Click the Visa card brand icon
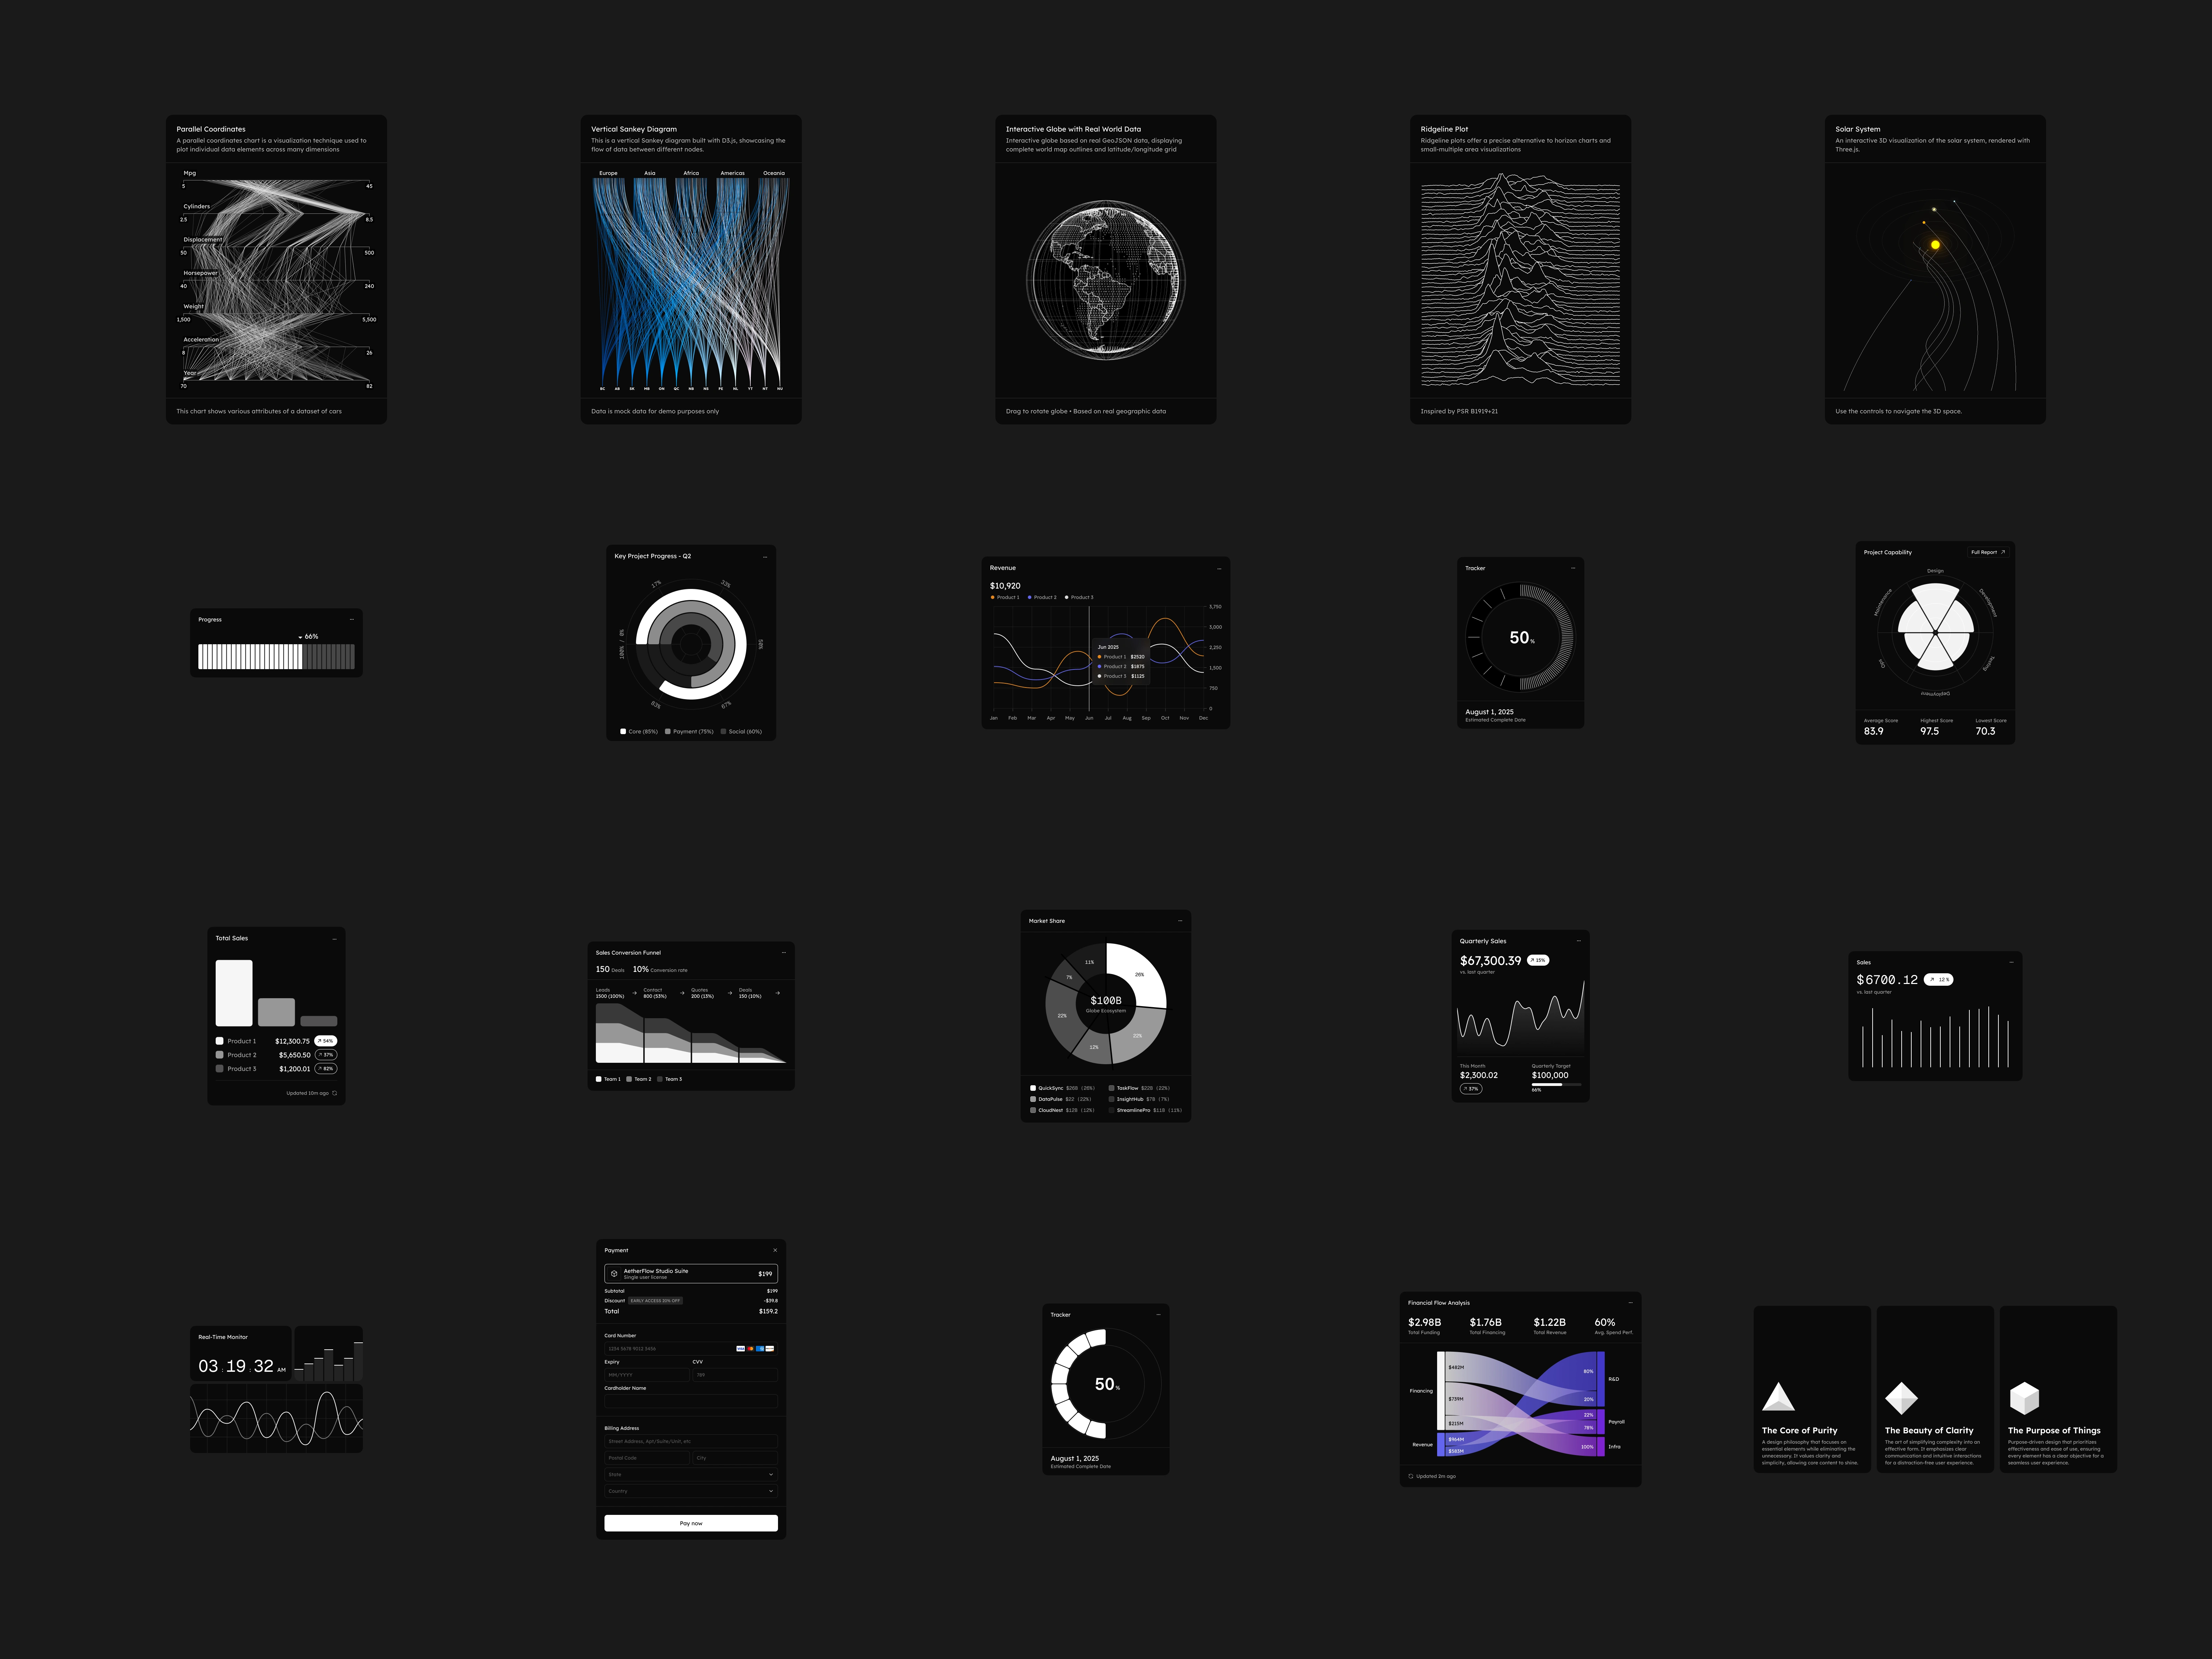The image size is (2212, 1659). (x=741, y=1349)
